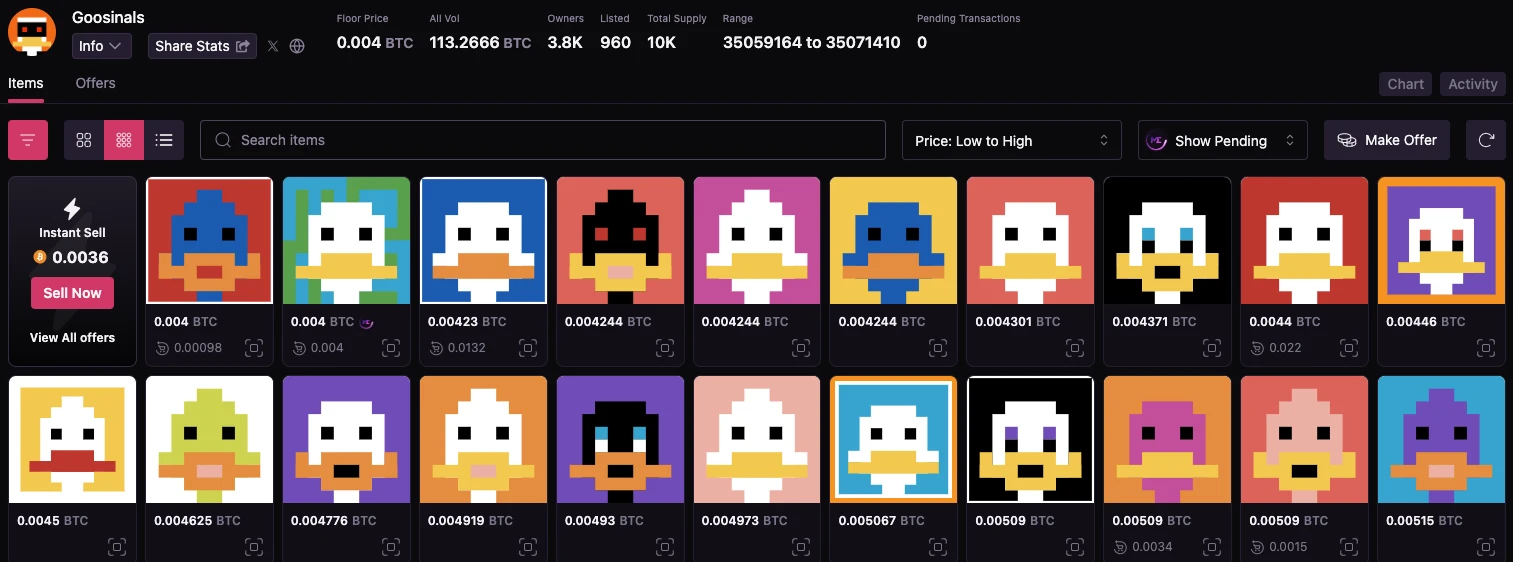
Task: Click the Make Offer button
Action: point(1387,140)
